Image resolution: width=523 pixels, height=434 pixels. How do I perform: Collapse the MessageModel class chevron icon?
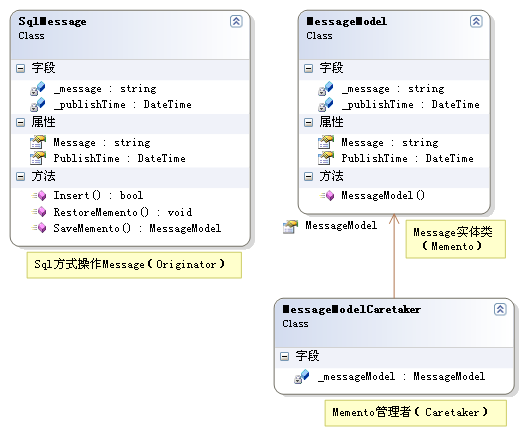click(x=476, y=21)
